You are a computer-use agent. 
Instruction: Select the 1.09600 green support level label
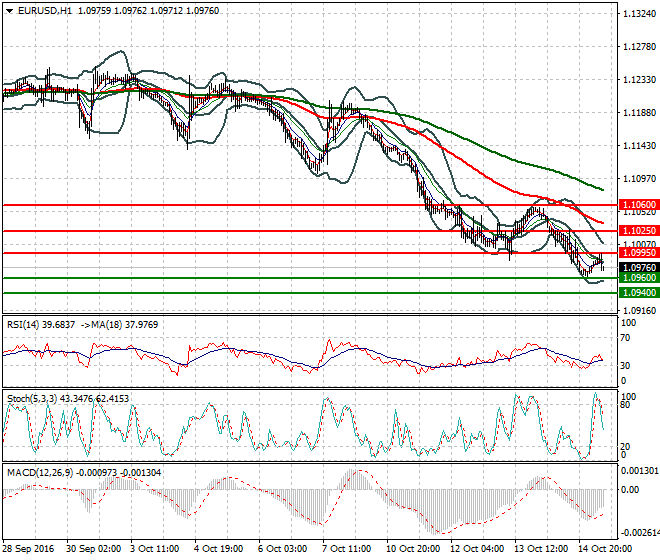(632, 278)
